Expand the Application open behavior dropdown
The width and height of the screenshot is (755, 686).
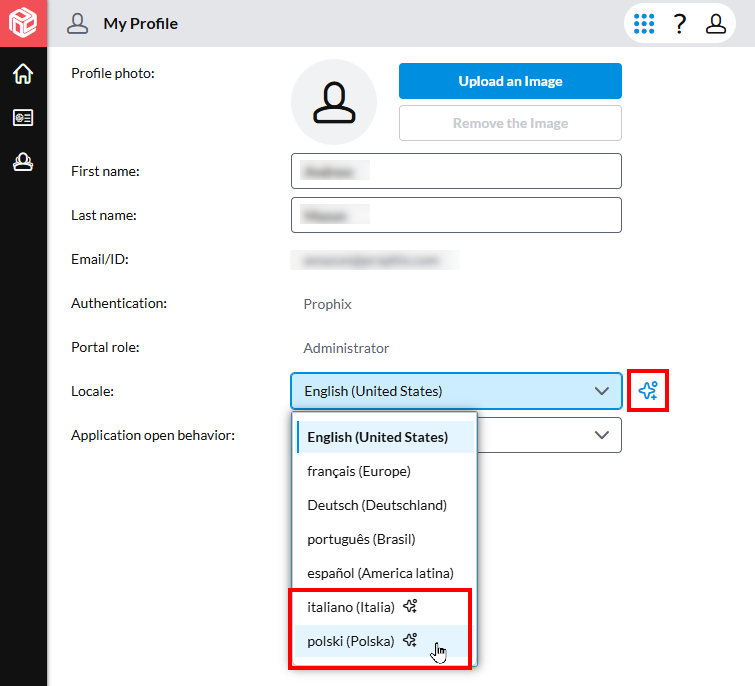click(601, 435)
